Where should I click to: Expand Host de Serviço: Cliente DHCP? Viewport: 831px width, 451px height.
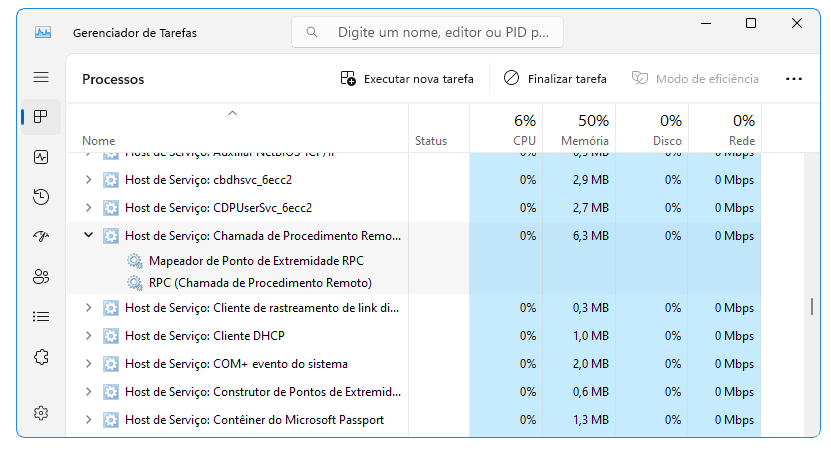coord(89,335)
